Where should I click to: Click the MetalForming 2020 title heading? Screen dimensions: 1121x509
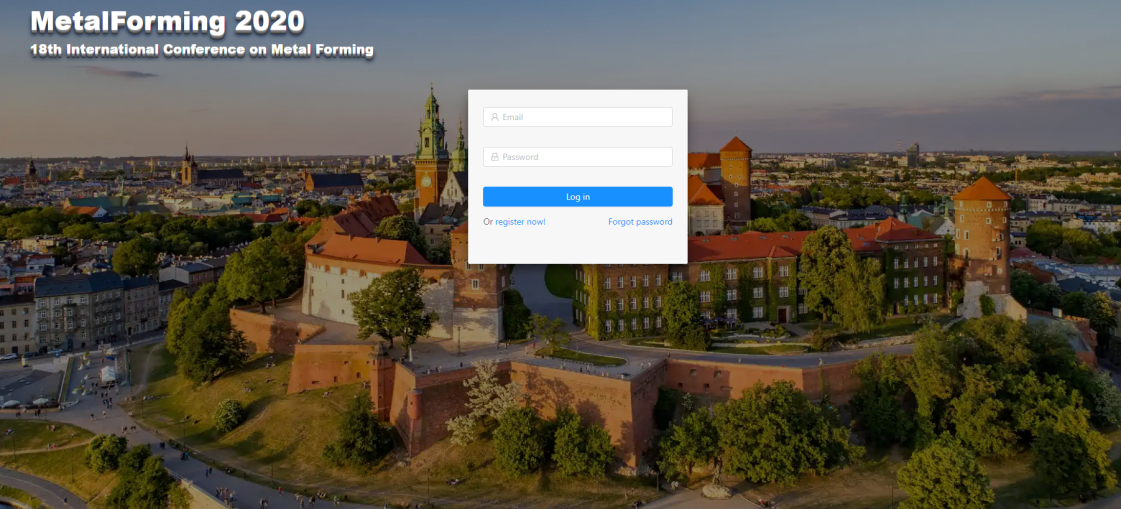167,22
